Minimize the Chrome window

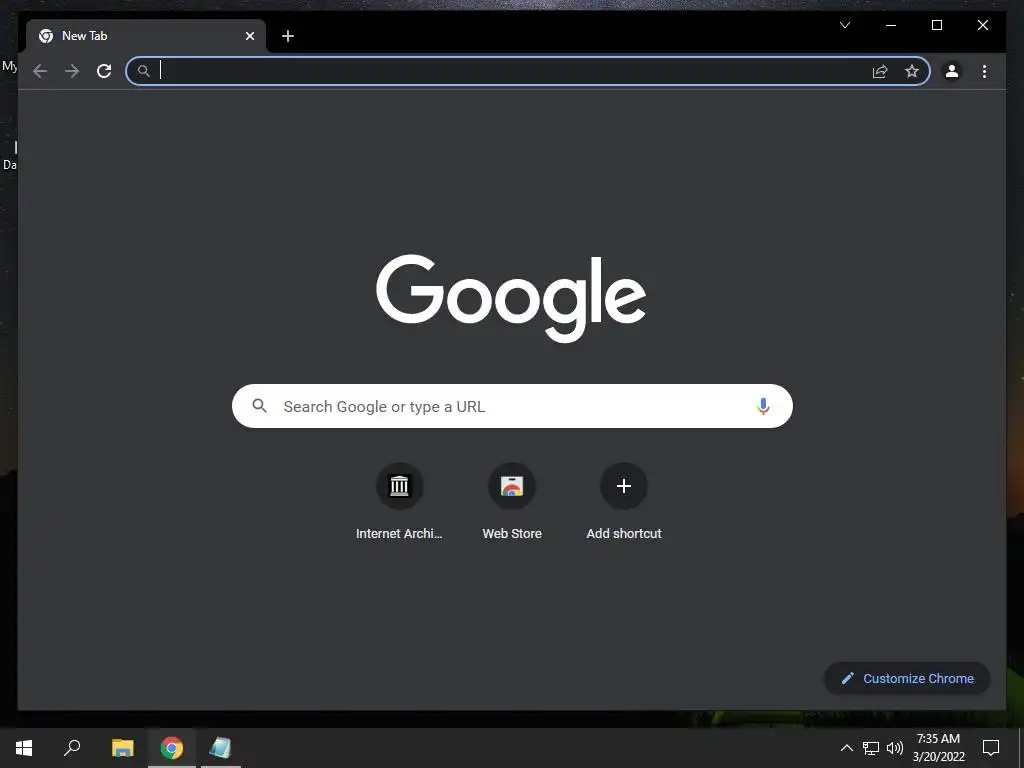(x=891, y=25)
